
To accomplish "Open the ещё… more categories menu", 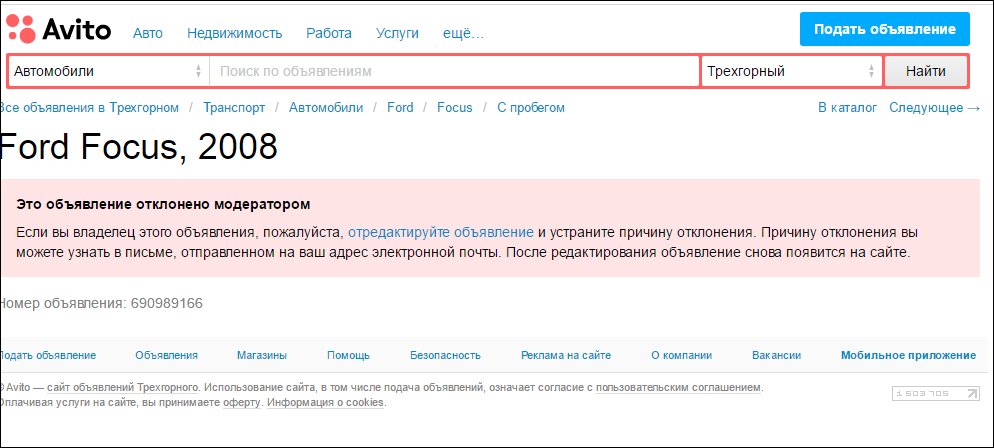I will point(462,33).
